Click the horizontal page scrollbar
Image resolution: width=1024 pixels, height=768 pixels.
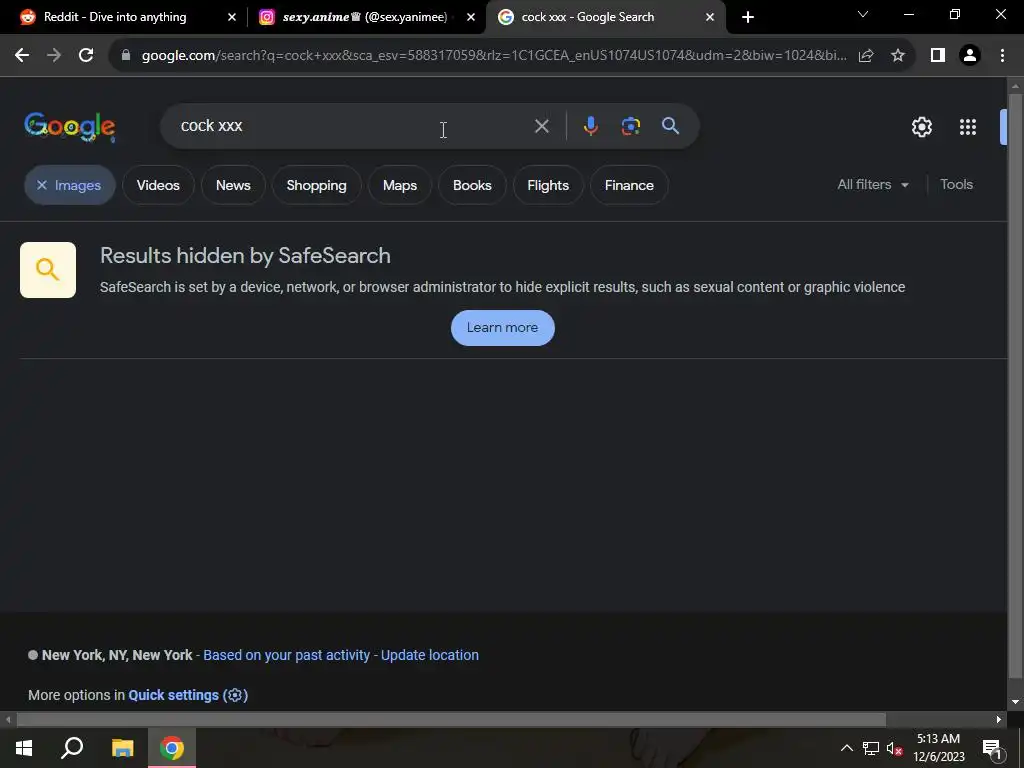click(451, 720)
